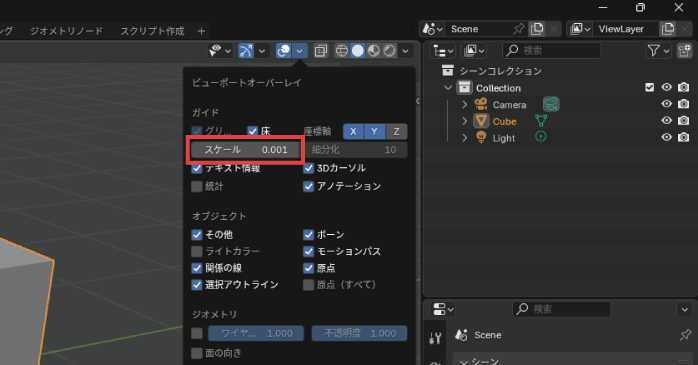The image size is (698, 365).
Task: Enable the 面の向き checkbox
Action: pos(197,353)
